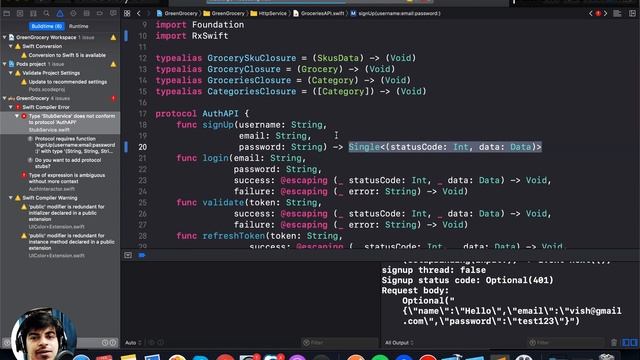Hide the debug area toggle icon
Viewport: 640px width, 360px height.
[128, 255]
